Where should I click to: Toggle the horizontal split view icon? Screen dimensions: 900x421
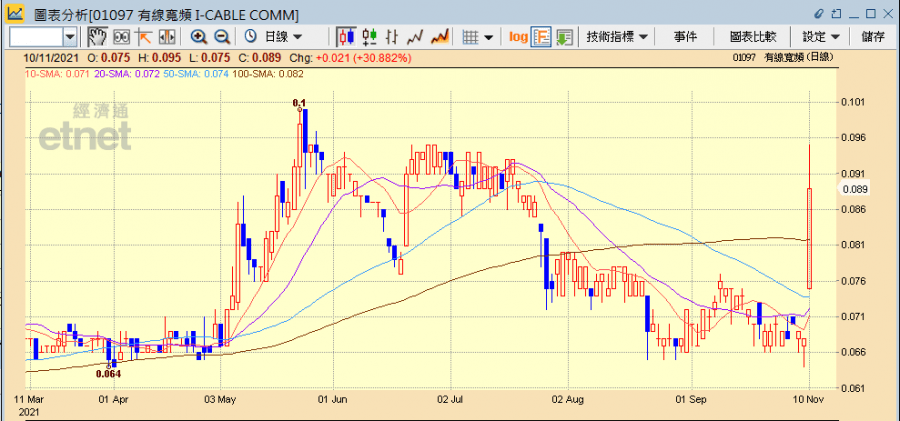pyautogui.click(x=165, y=37)
